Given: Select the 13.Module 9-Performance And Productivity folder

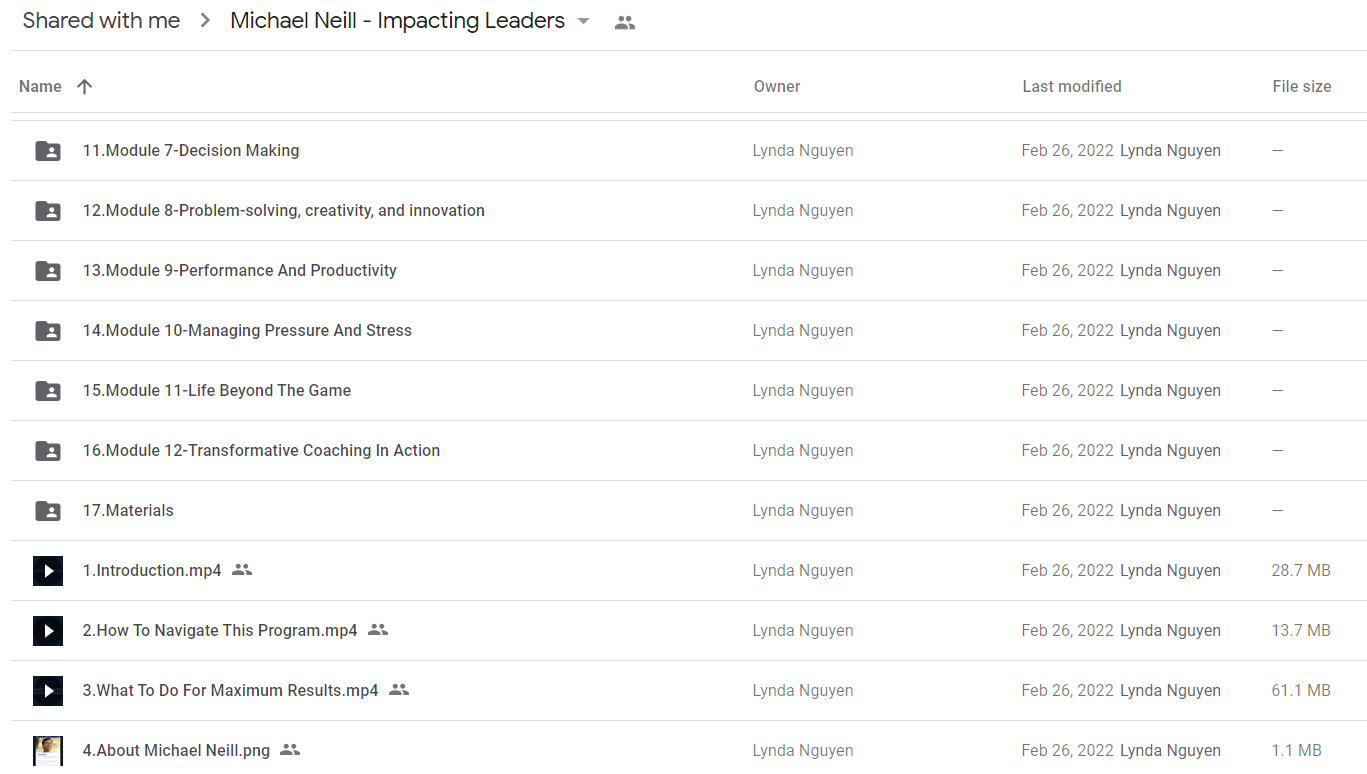Looking at the screenshot, I should pos(689,271).
